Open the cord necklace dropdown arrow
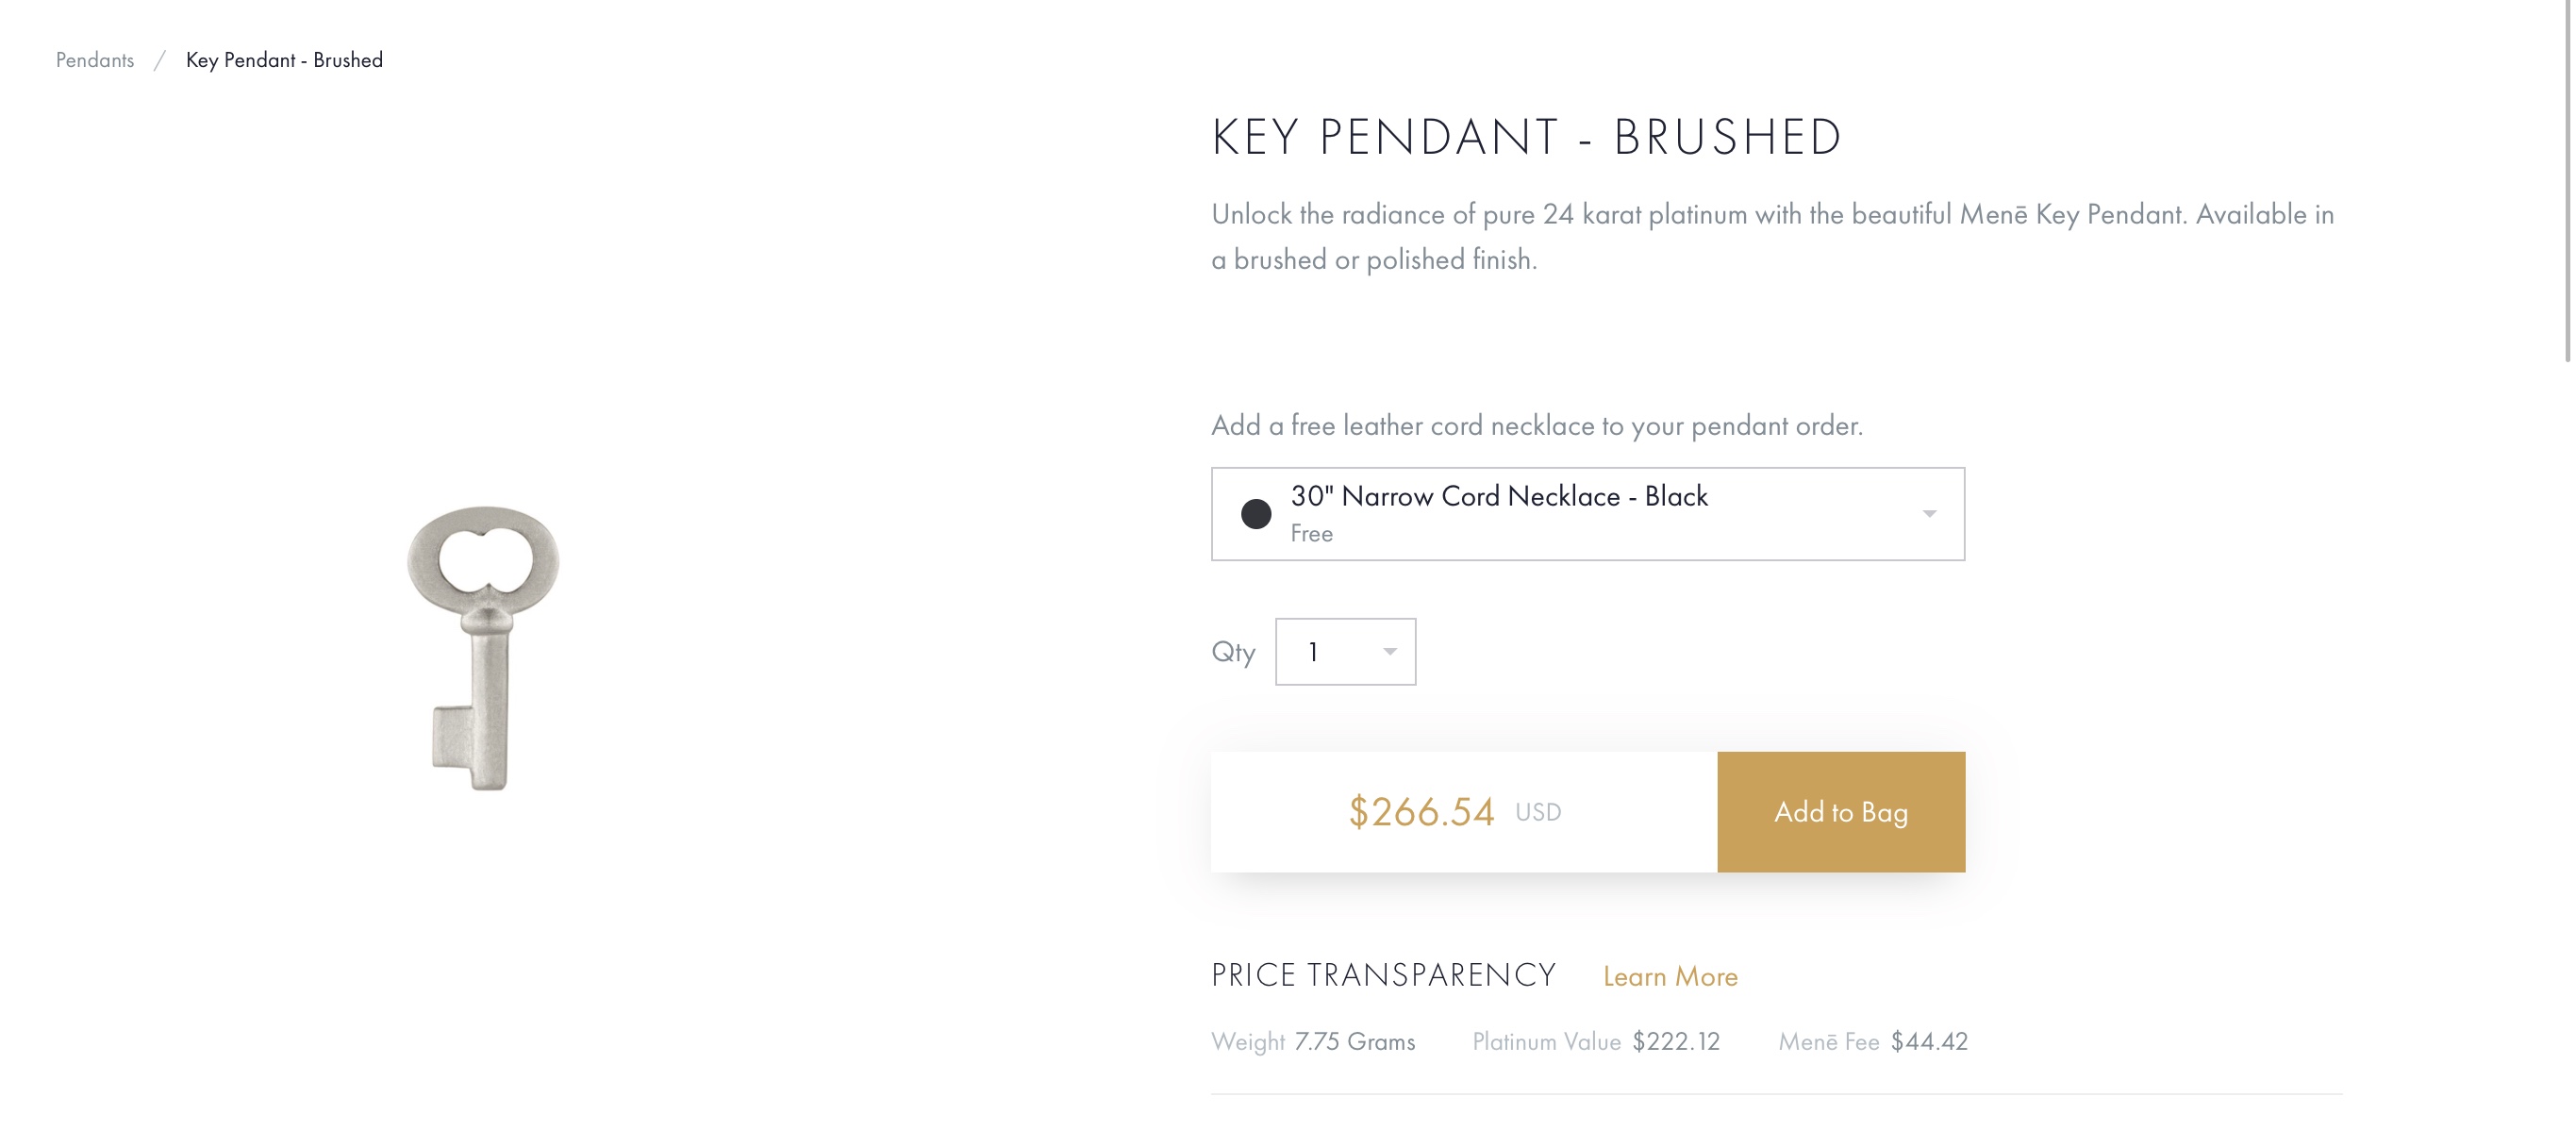Image resolution: width=2576 pixels, height=1130 pixels. pos(1929,514)
